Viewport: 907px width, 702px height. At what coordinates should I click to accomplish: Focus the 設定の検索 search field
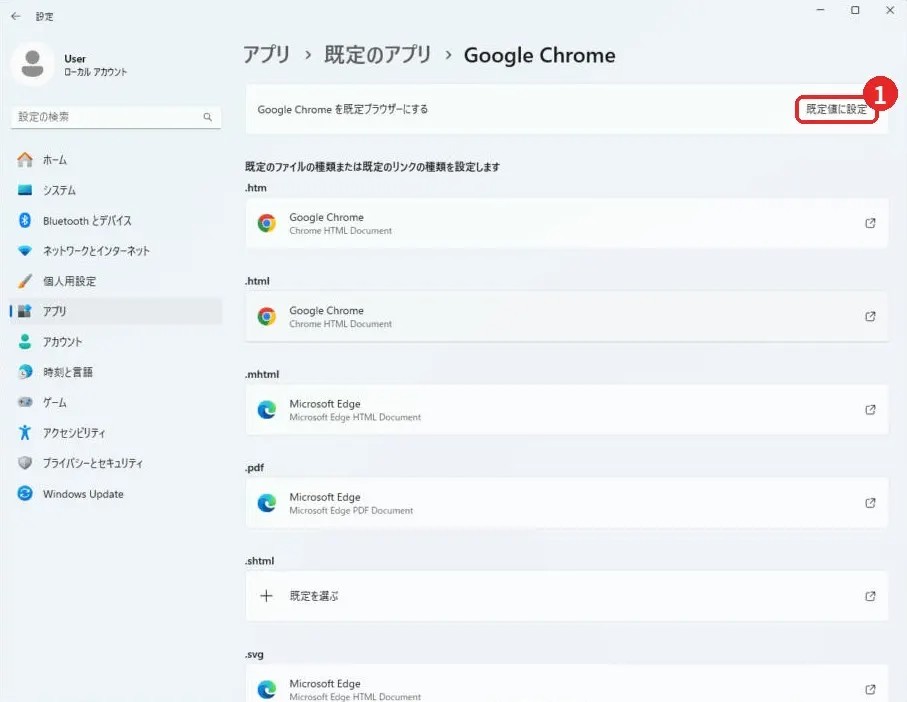[x=116, y=117]
